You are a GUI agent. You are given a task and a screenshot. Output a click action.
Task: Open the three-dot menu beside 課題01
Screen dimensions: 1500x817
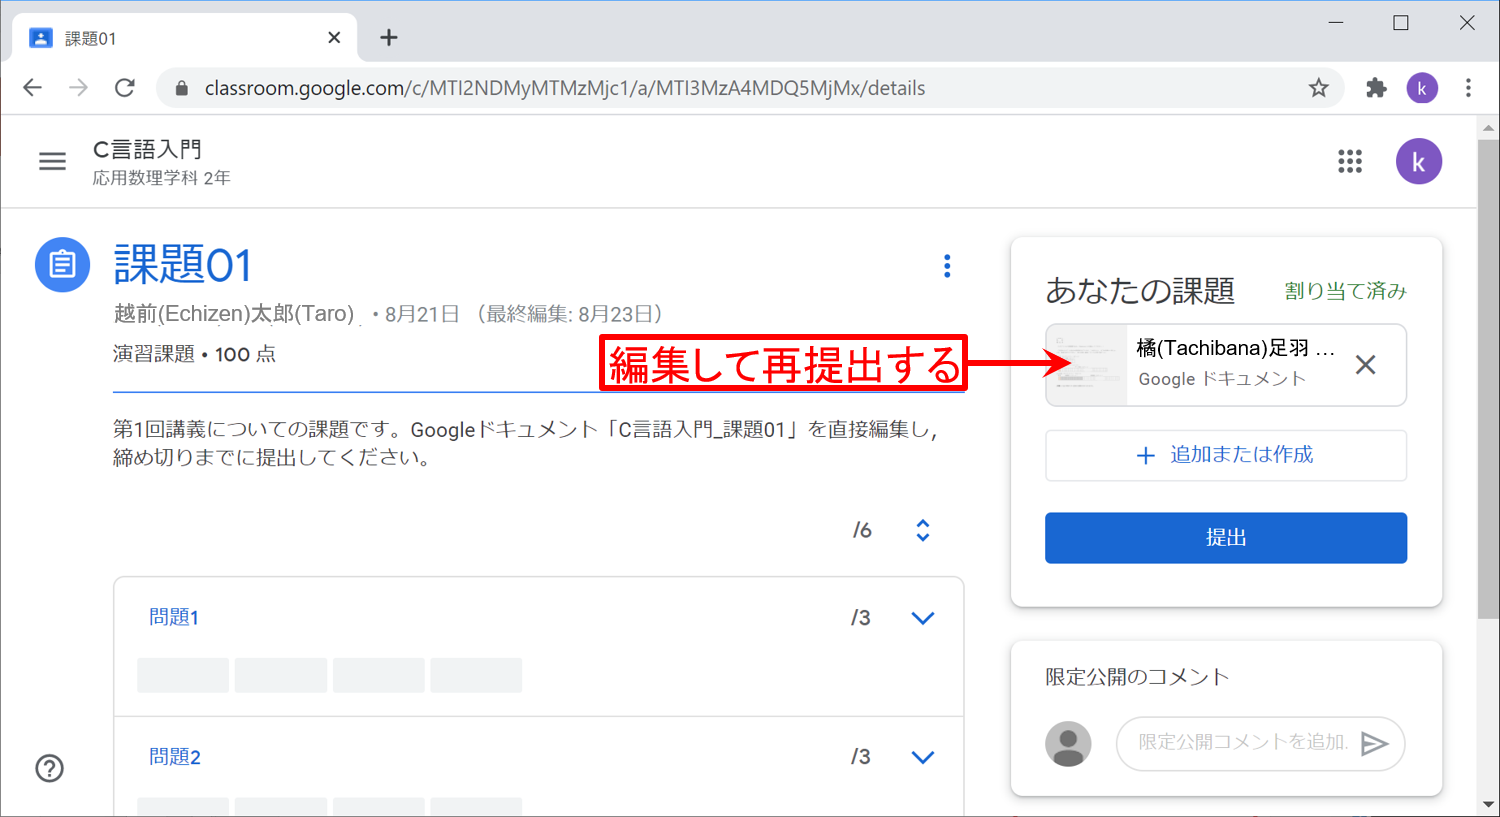(947, 266)
